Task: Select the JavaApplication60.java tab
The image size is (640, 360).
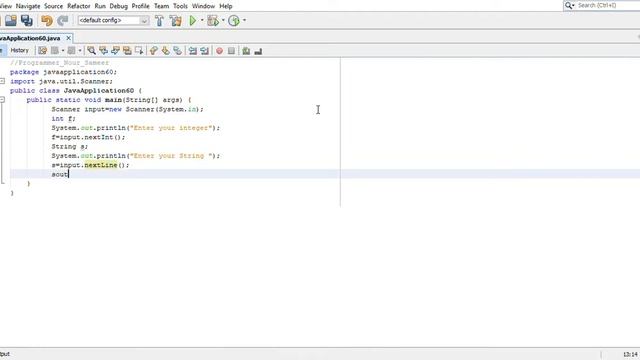Action: click(x=30, y=38)
